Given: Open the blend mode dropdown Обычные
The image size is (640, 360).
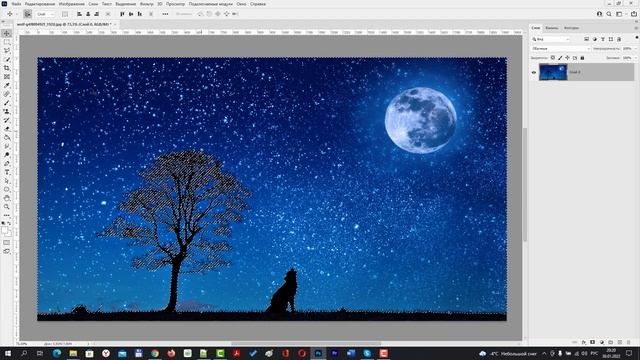Looking at the screenshot, I should click(561, 49).
